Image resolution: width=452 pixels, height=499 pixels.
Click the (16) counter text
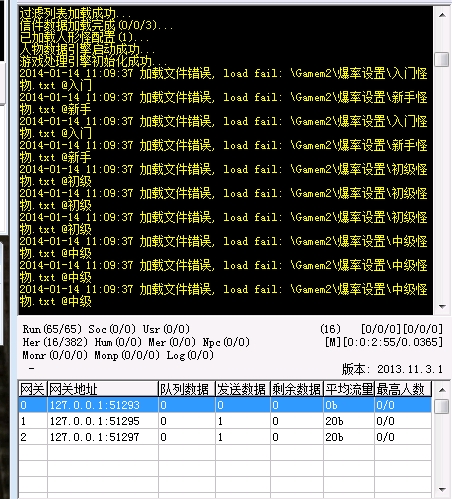click(330, 329)
